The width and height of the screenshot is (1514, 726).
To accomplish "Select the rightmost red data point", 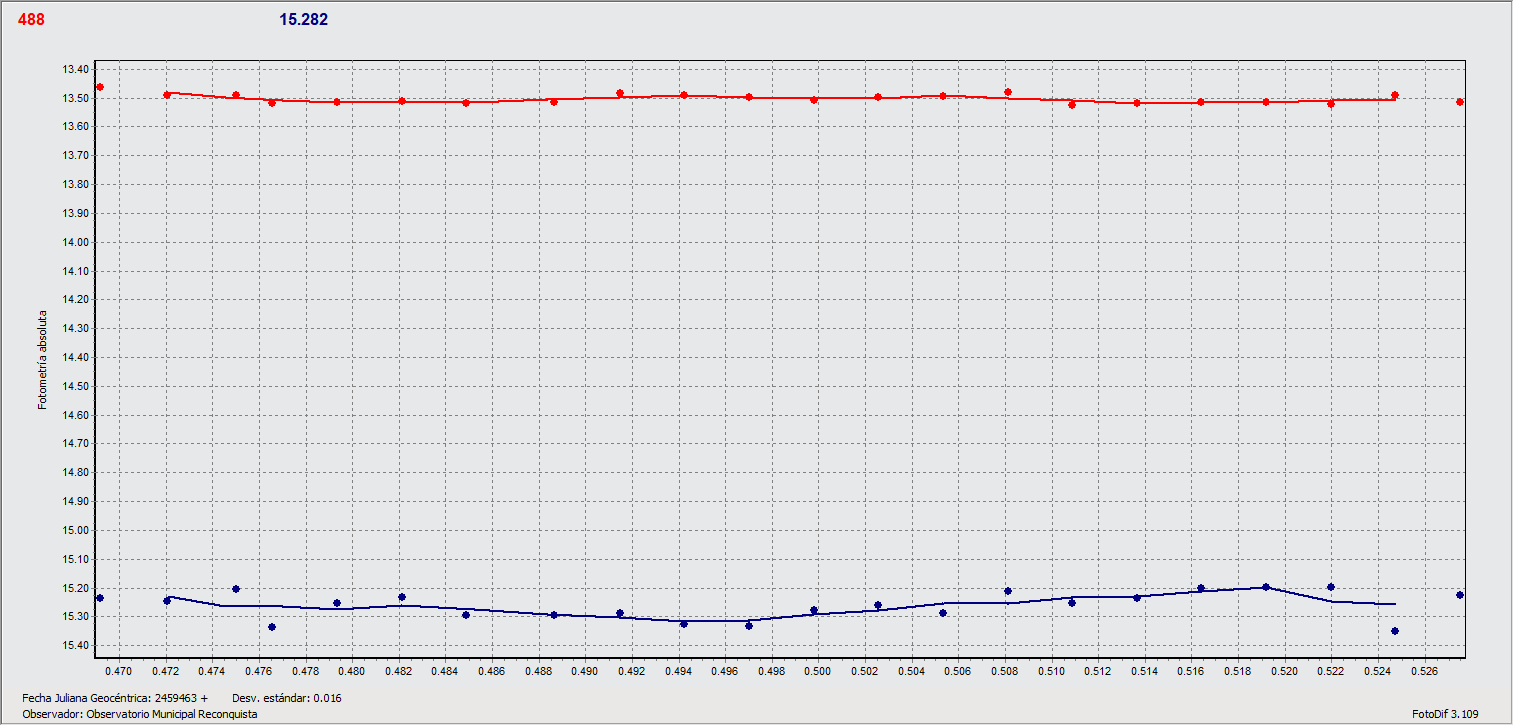I will tap(1460, 102).
